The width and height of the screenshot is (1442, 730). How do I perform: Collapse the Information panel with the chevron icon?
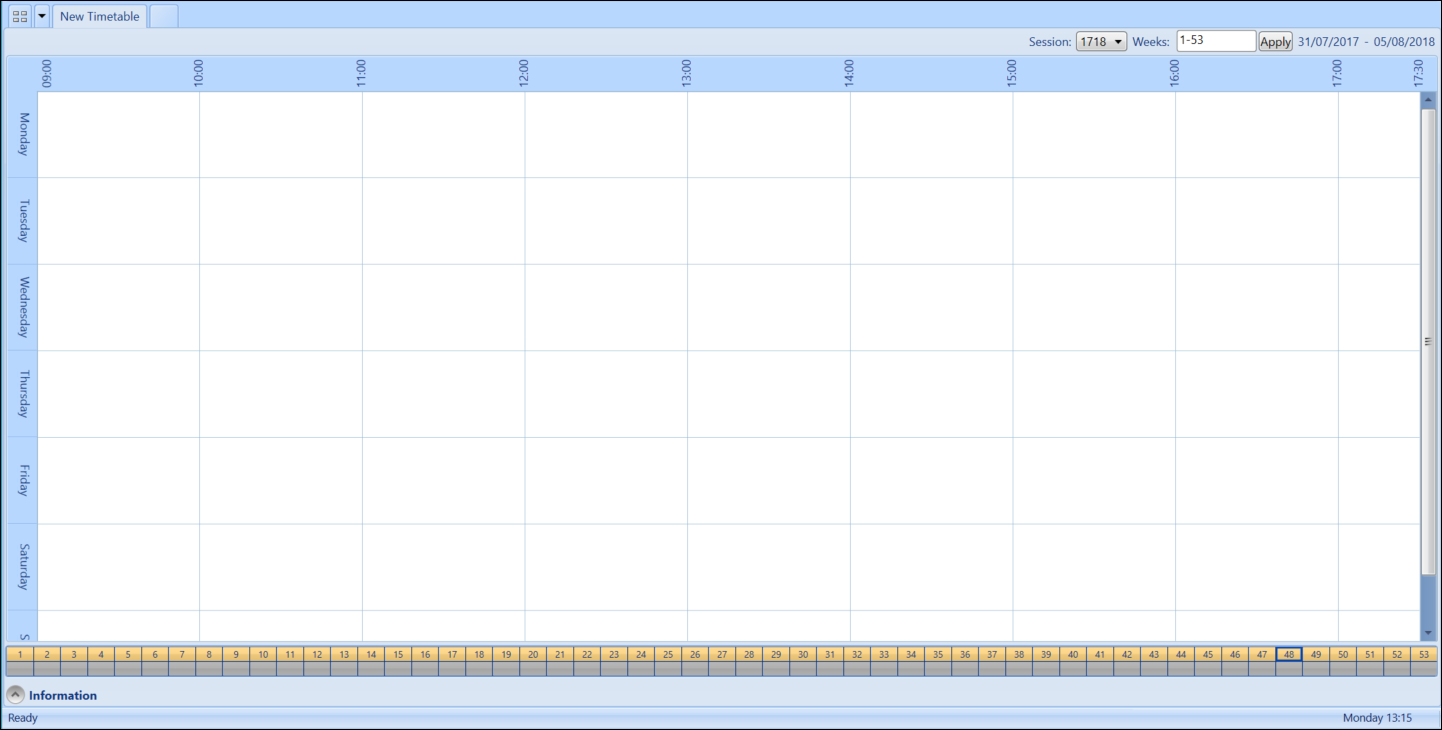(16, 695)
